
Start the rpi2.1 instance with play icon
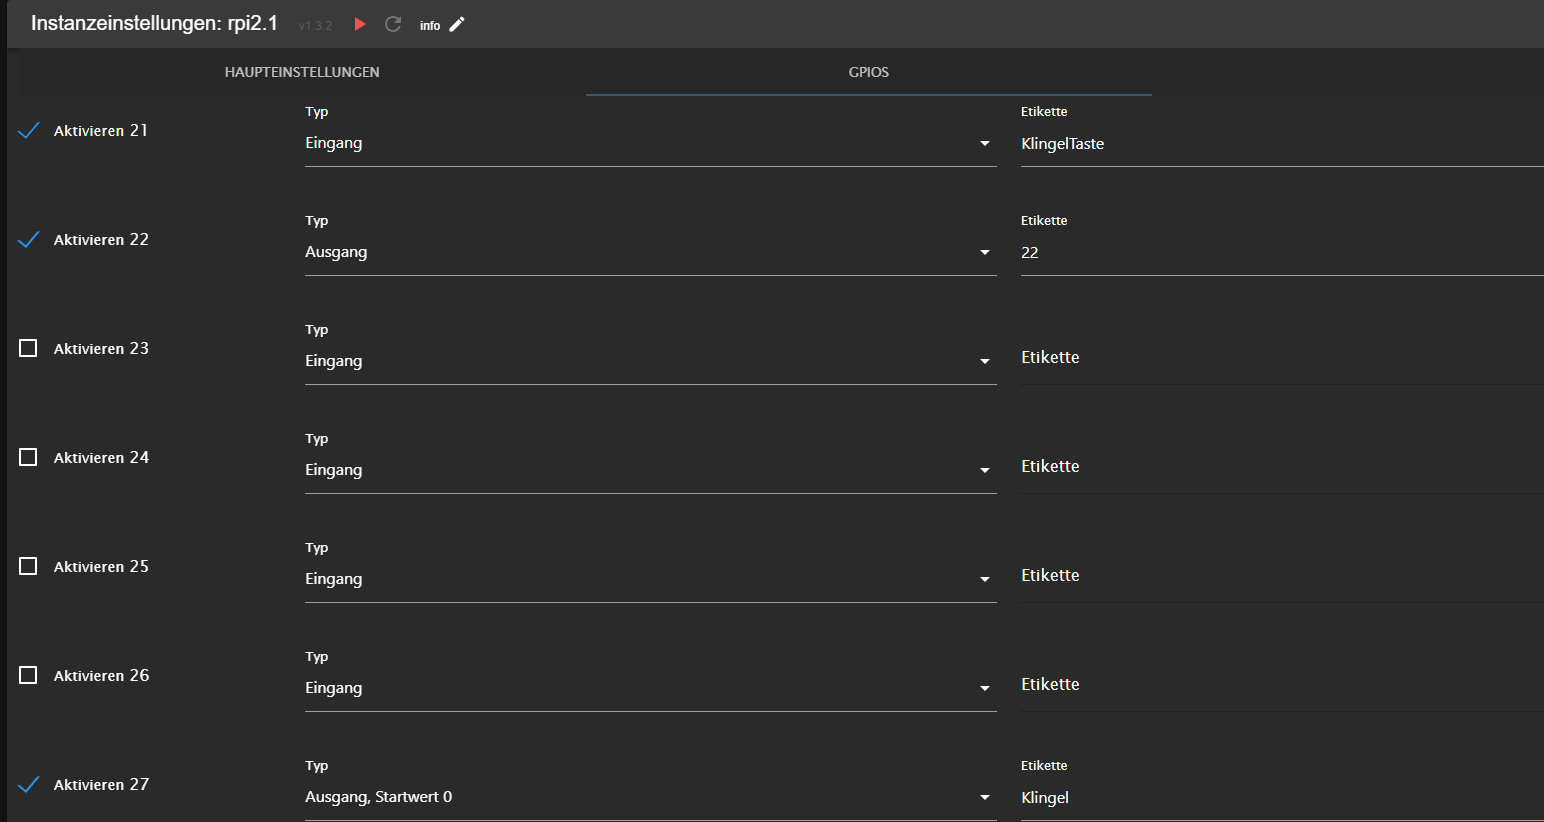click(x=360, y=24)
